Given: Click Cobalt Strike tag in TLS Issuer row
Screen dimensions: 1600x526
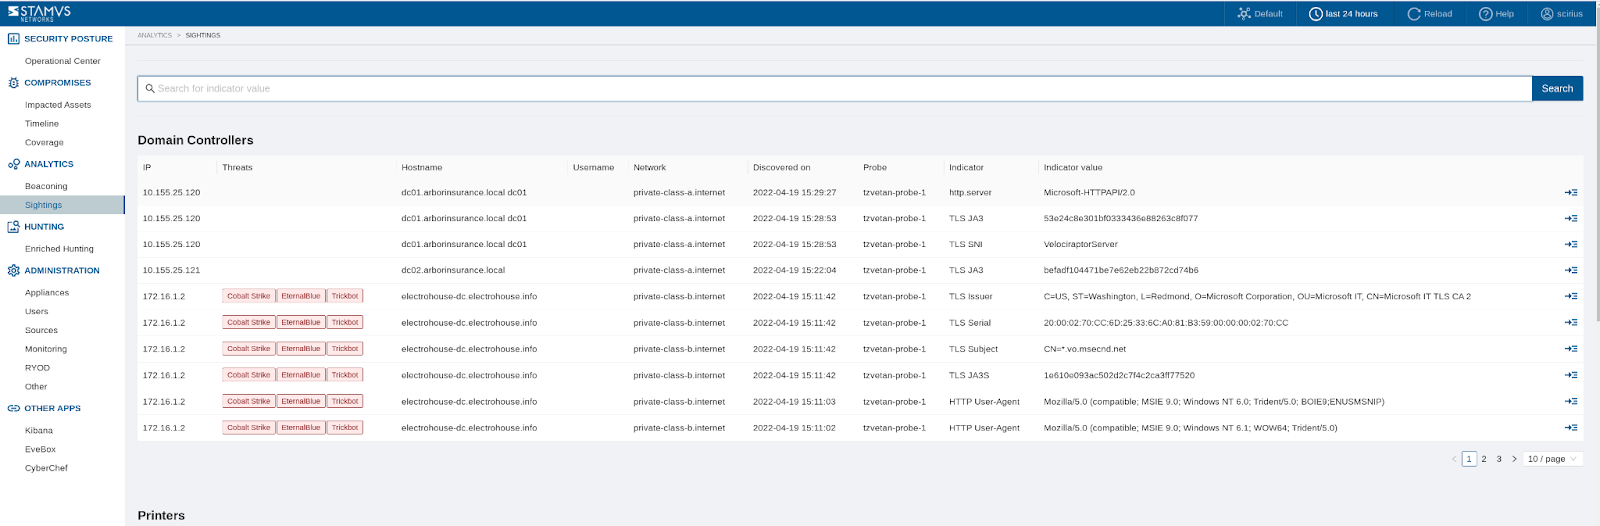Looking at the screenshot, I should tap(248, 296).
